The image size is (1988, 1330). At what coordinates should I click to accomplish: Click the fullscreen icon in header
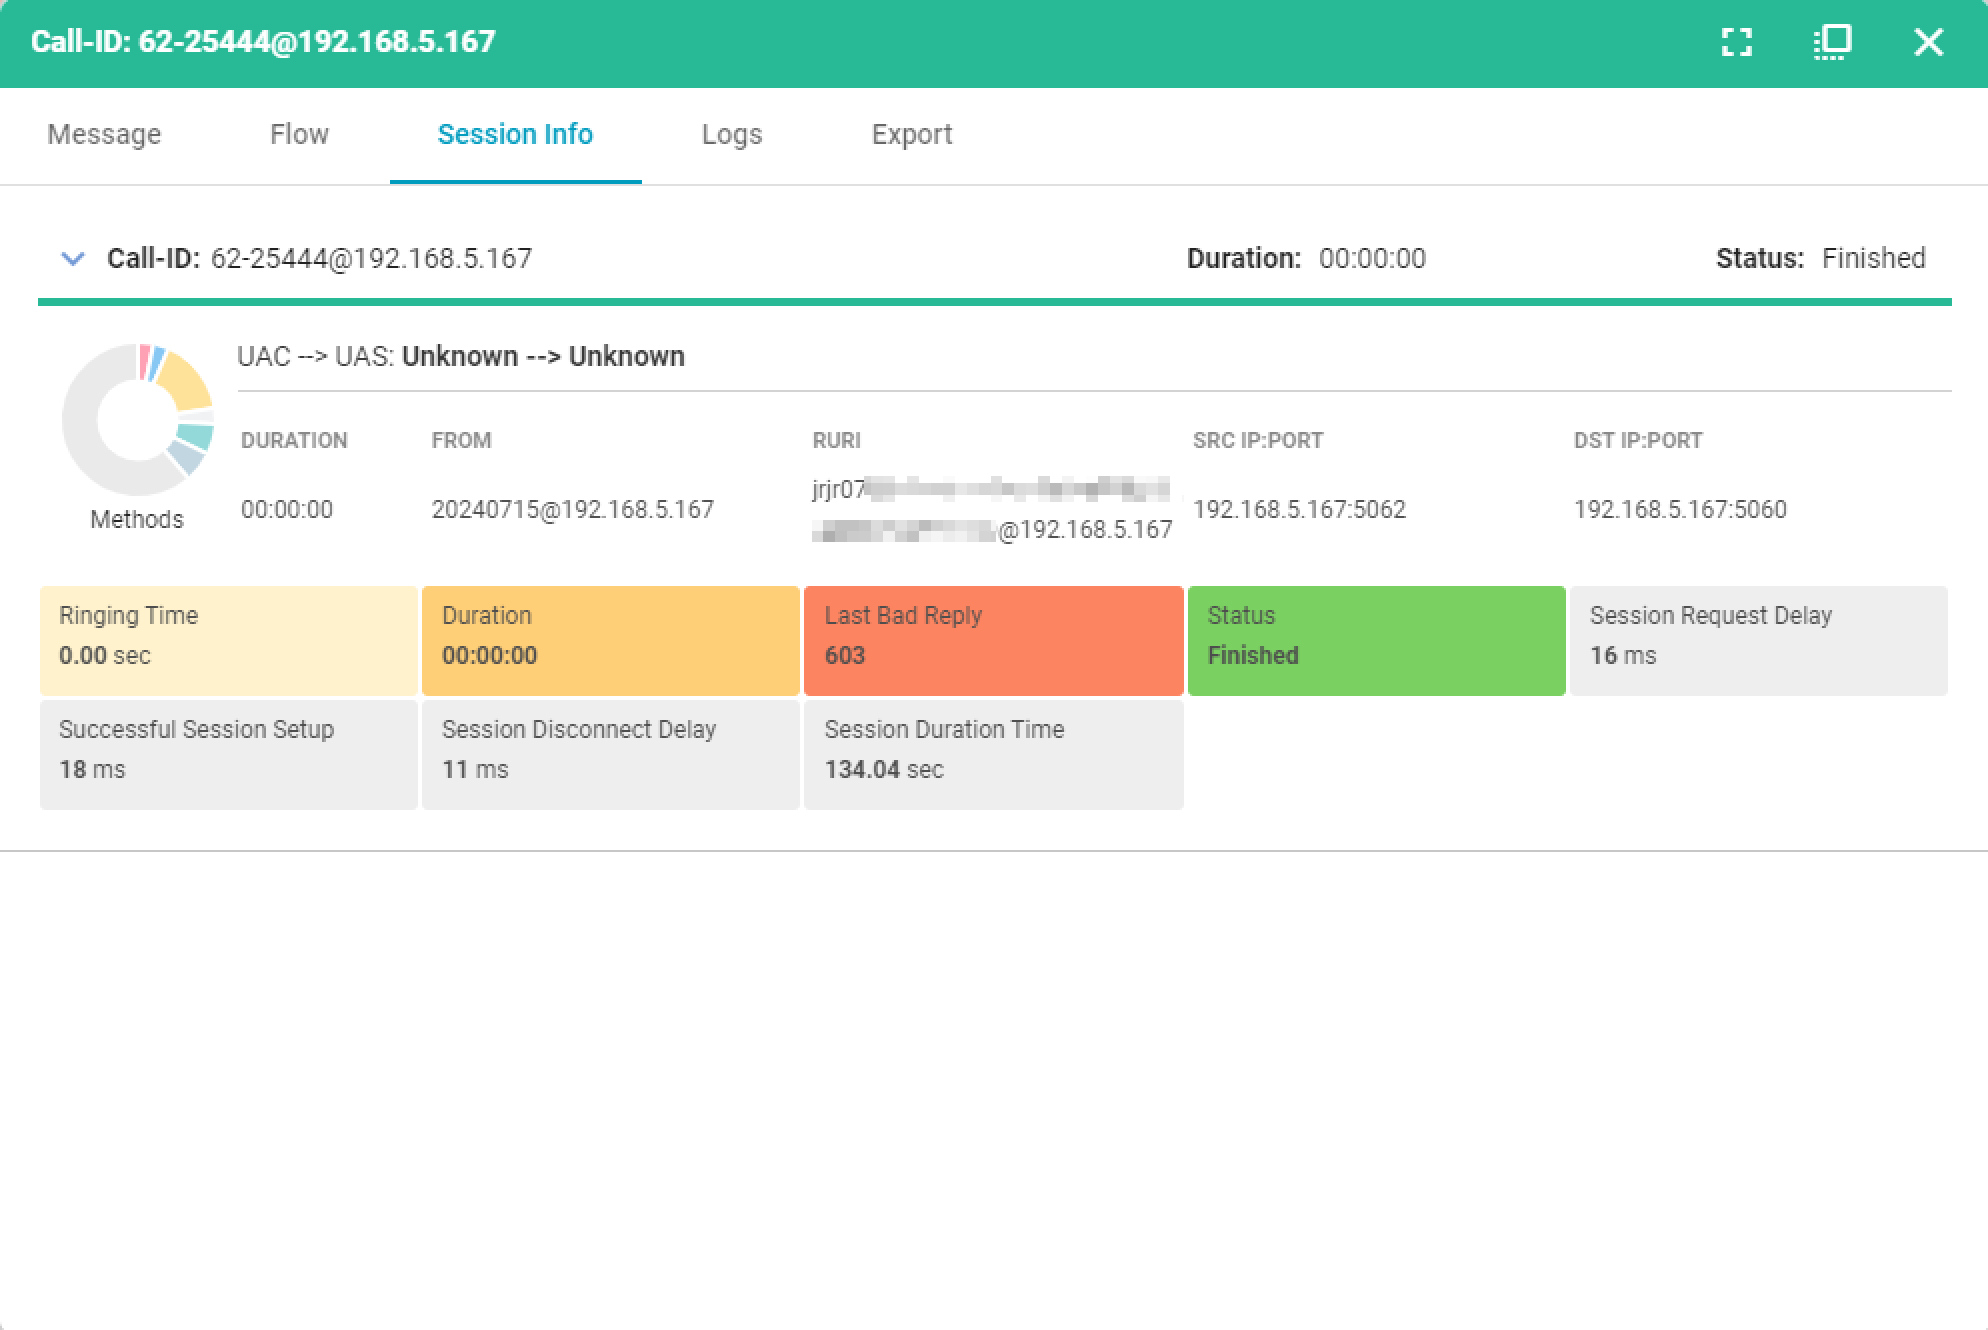pos(1737,42)
